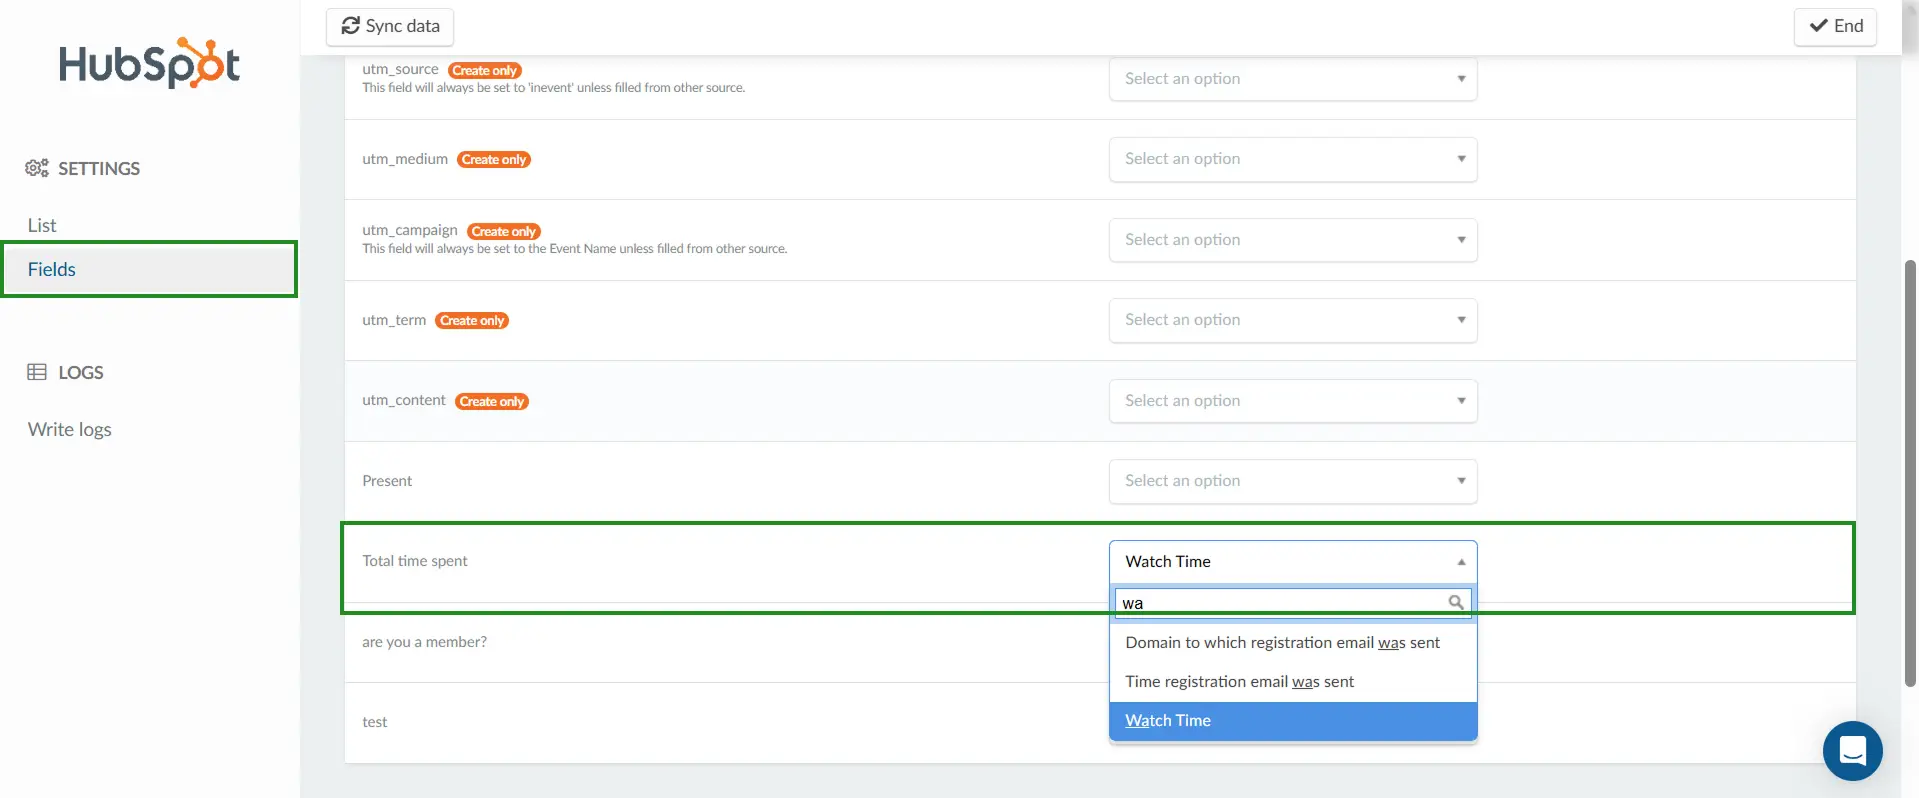Click the Sync data button

[x=390, y=26]
